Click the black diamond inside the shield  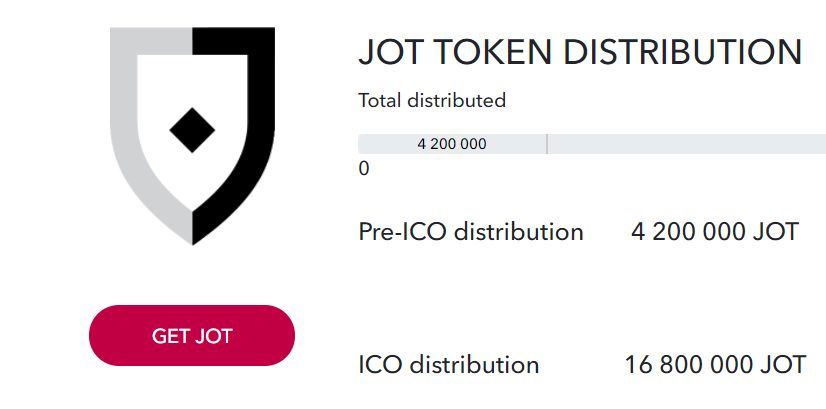coord(192,130)
